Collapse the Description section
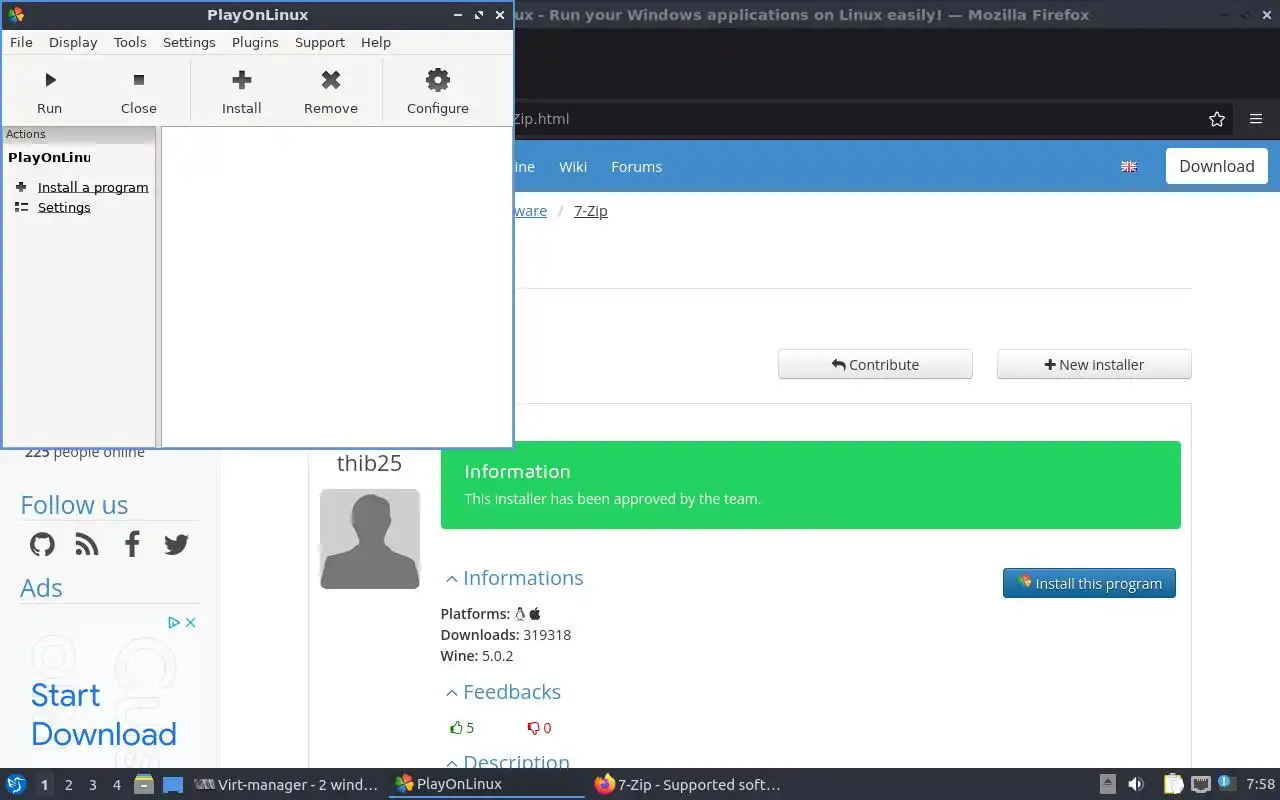 [508, 762]
